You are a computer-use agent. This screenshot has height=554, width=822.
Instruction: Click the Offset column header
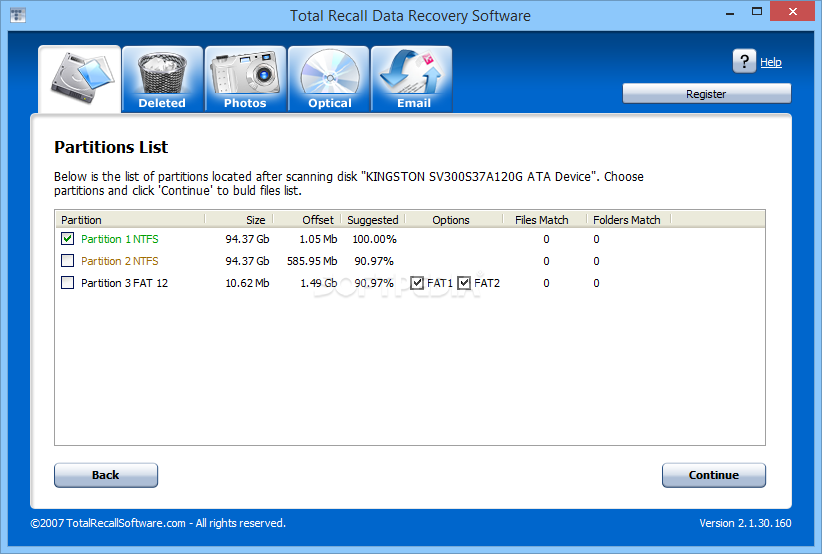click(x=307, y=220)
